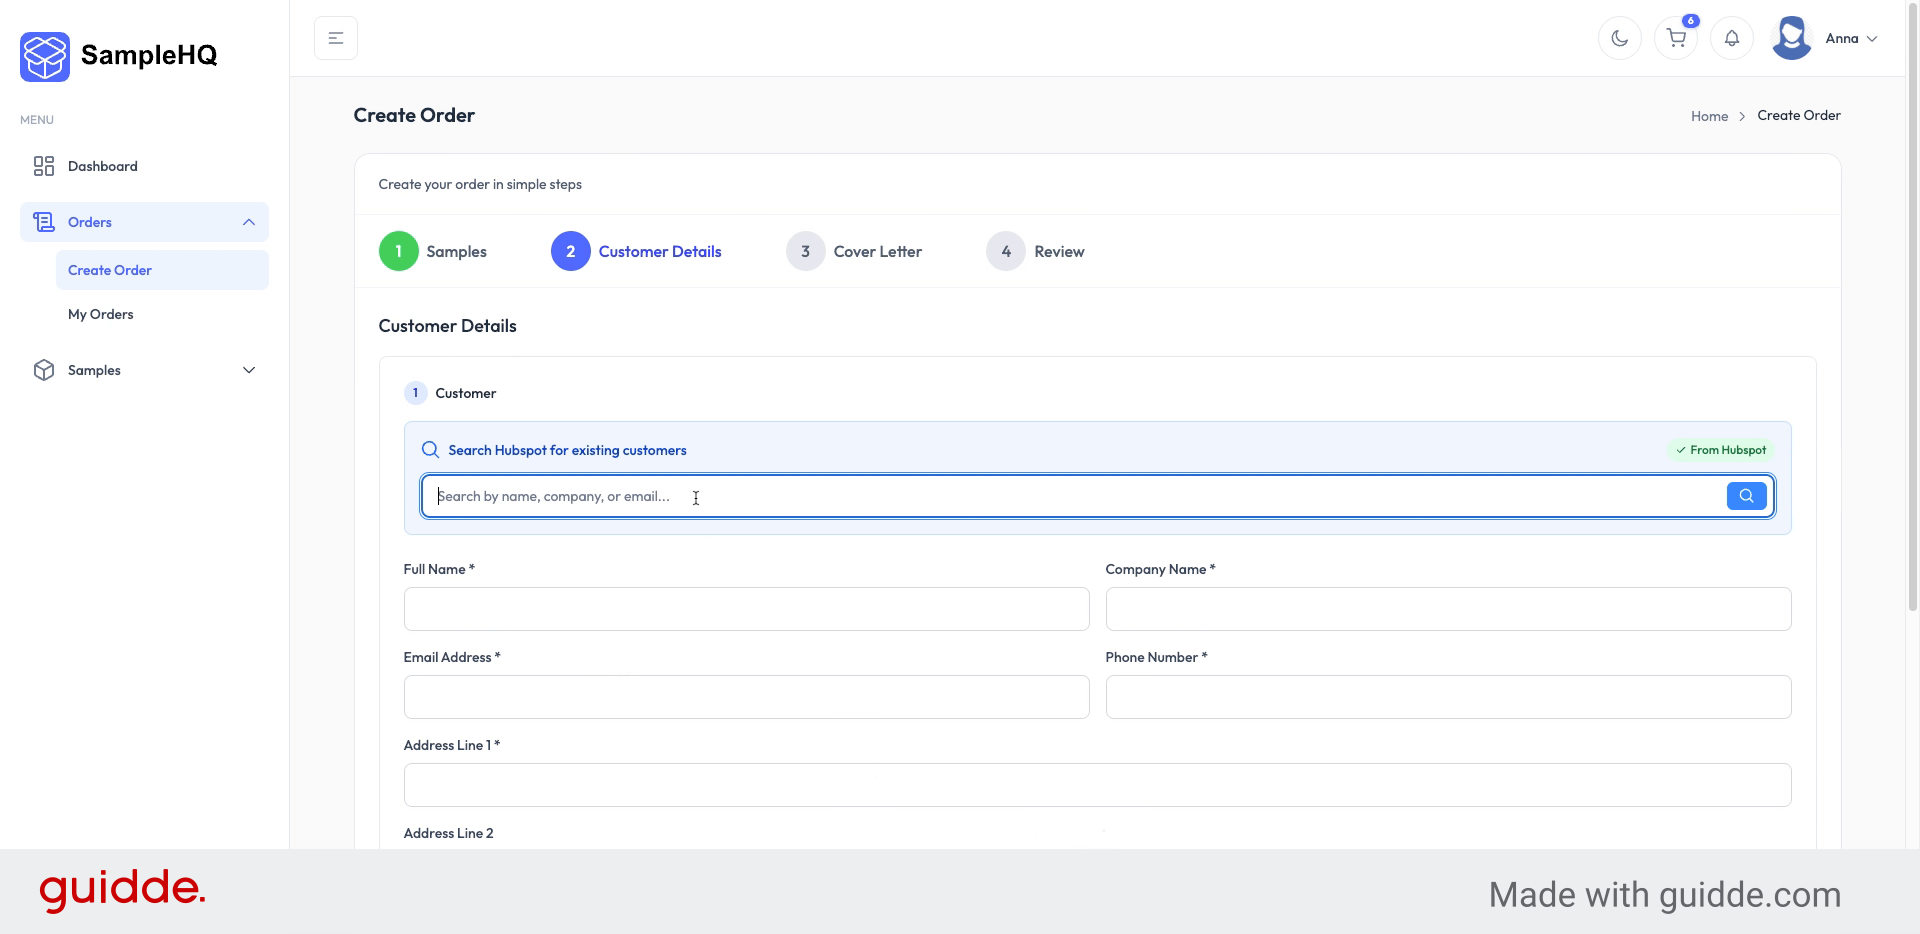
Task: Open My Orders in the sidebar
Action: (101, 314)
